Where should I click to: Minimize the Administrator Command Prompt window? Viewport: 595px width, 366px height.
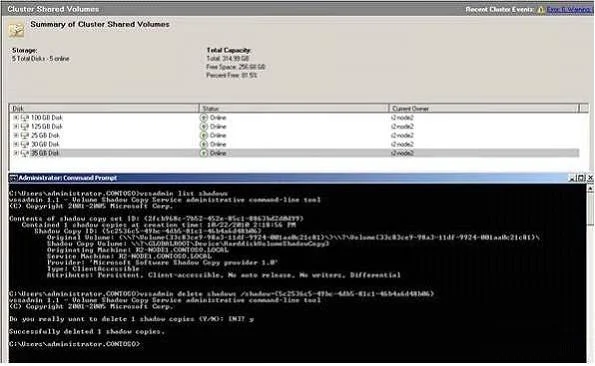[572, 178]
